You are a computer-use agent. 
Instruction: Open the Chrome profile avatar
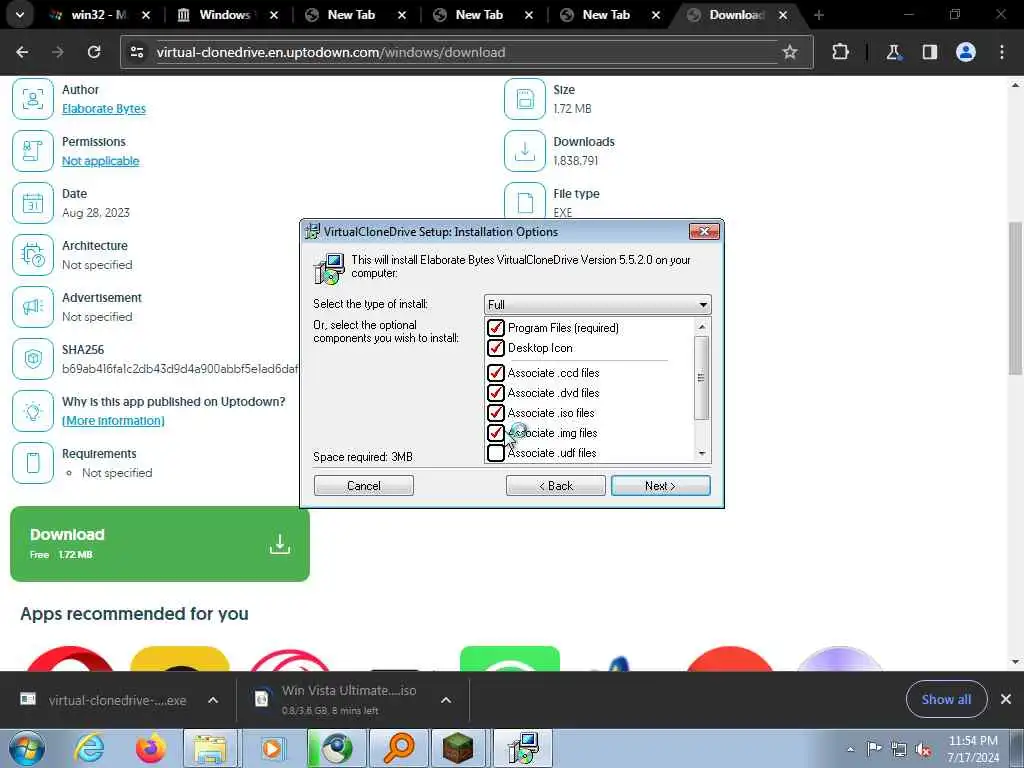[965, 52]
